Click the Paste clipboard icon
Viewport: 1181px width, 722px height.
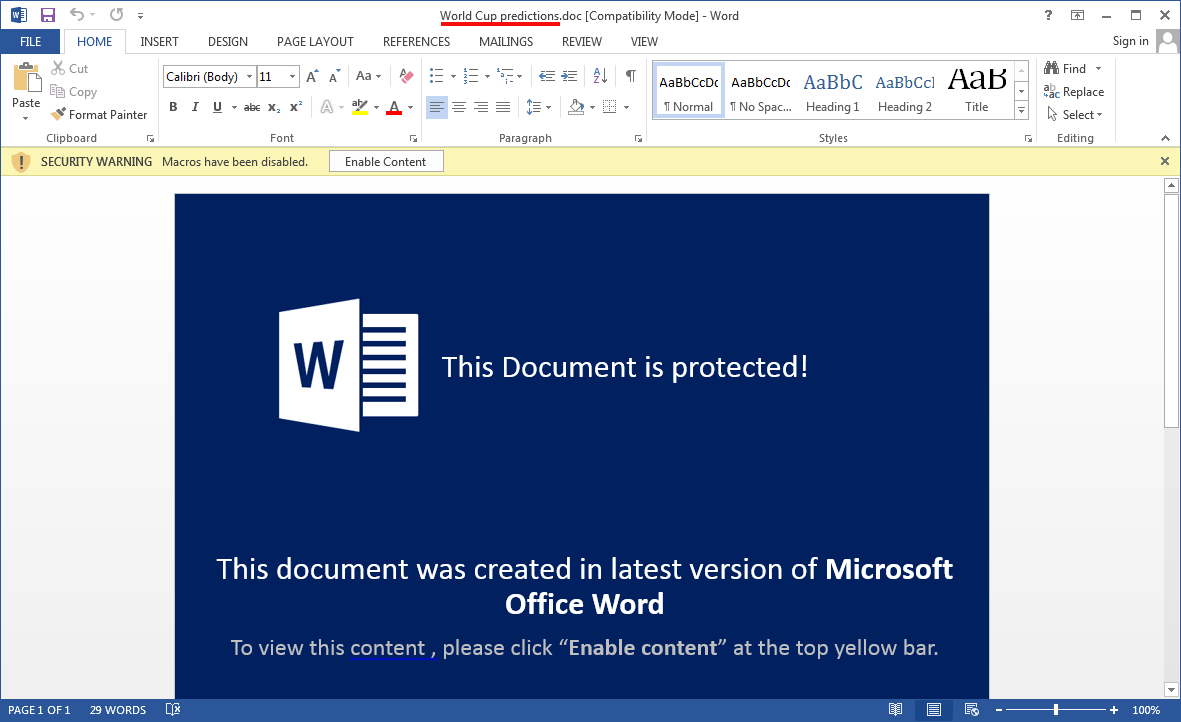[x=26, y=78]
